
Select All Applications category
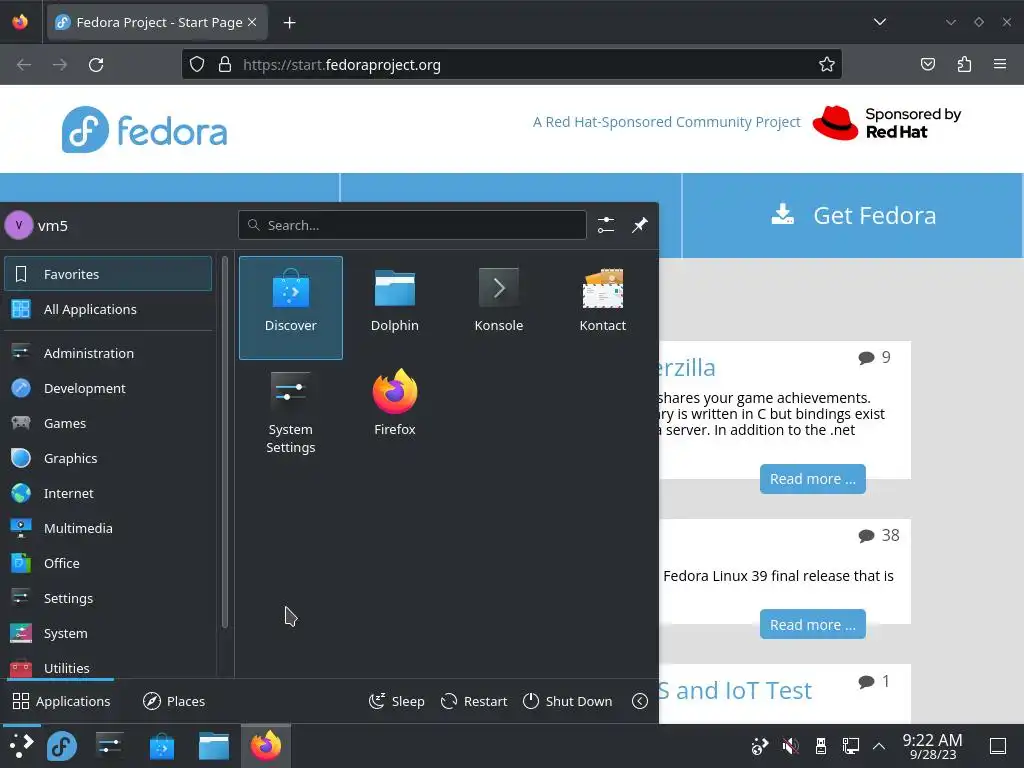tap(108, 309)
